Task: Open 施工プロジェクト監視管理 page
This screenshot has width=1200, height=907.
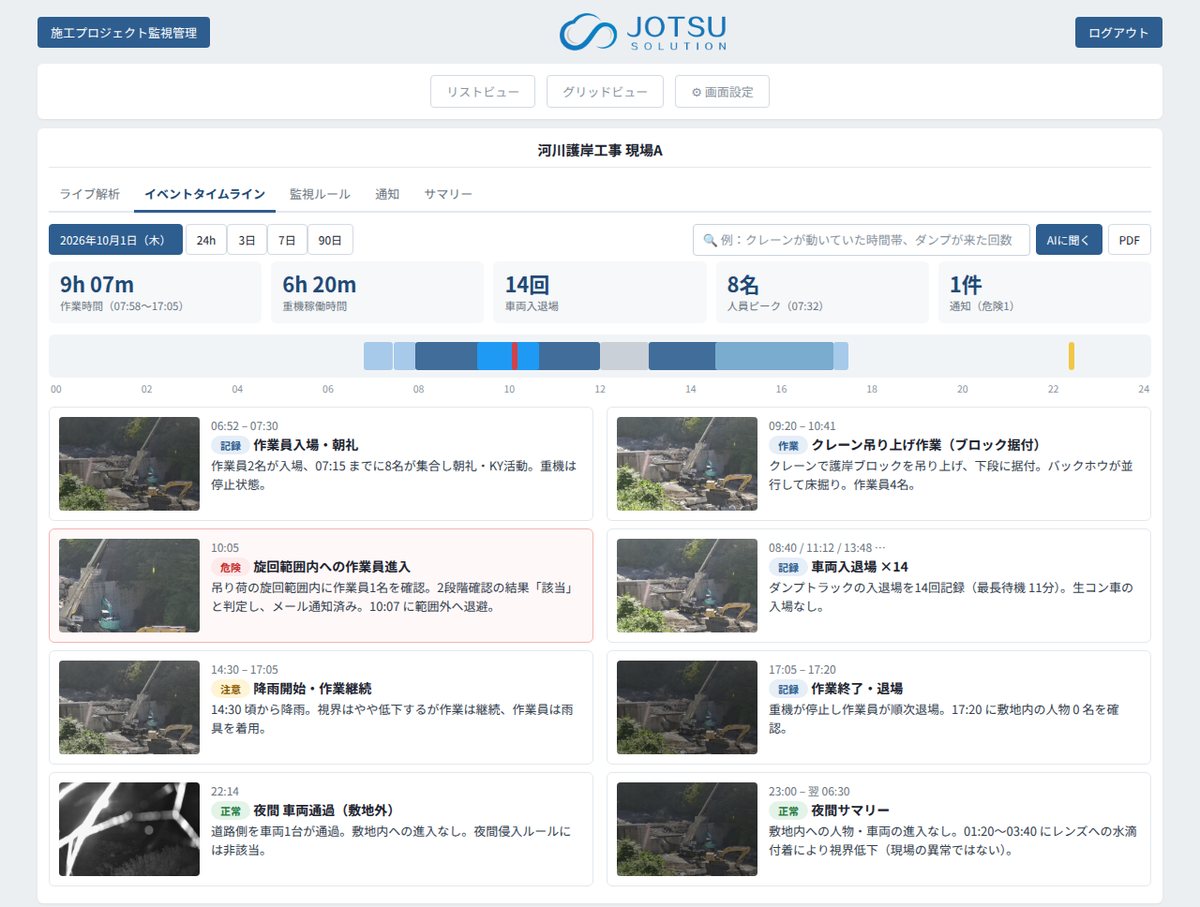Action: [124, 32]
